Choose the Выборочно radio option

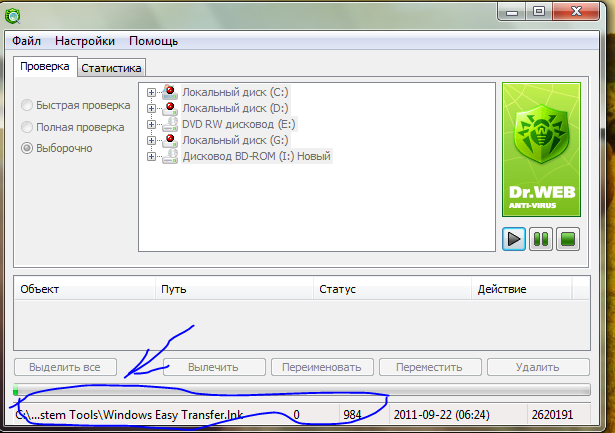pos(27,148)
